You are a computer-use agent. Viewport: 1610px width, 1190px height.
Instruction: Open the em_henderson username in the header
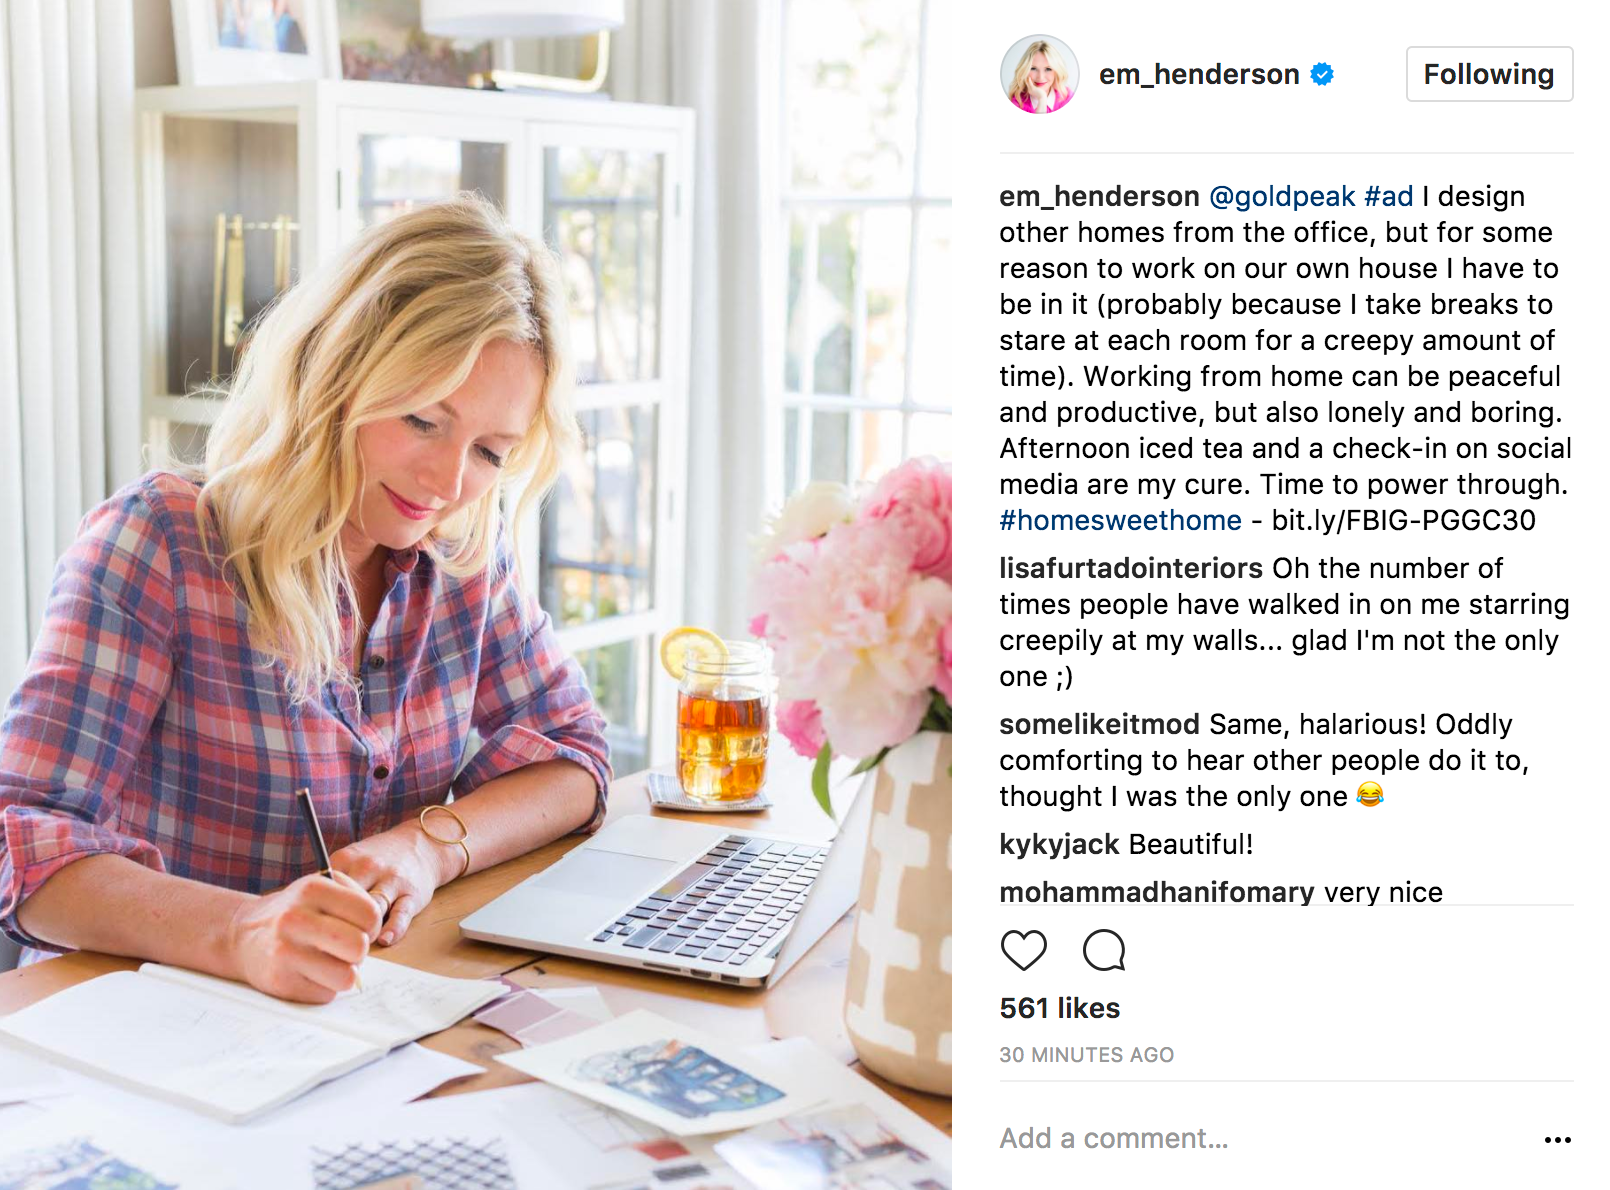click(1199, 74)
